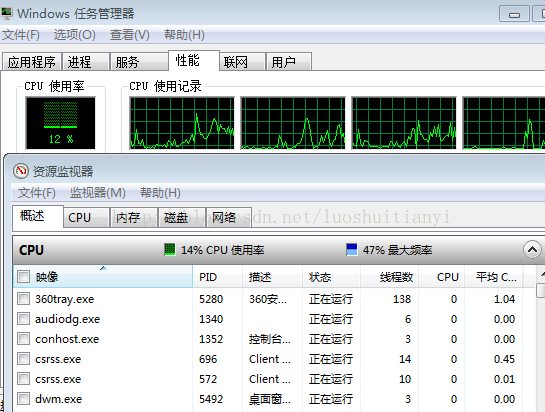Screen dimensions: 545x412
Task: Switch to Task Manager 进程 tab
Action: click(x=86, y=62)
